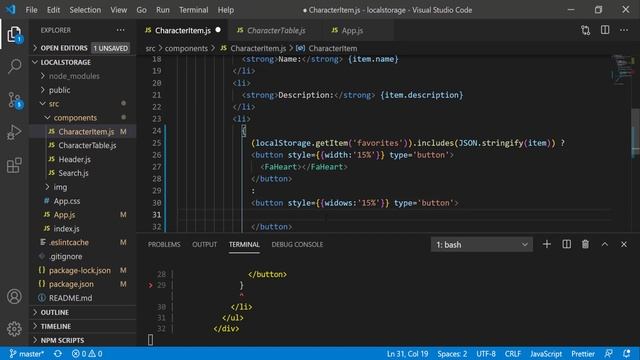Expand the NPM SCRIPTS section

[x=62, y=340]
